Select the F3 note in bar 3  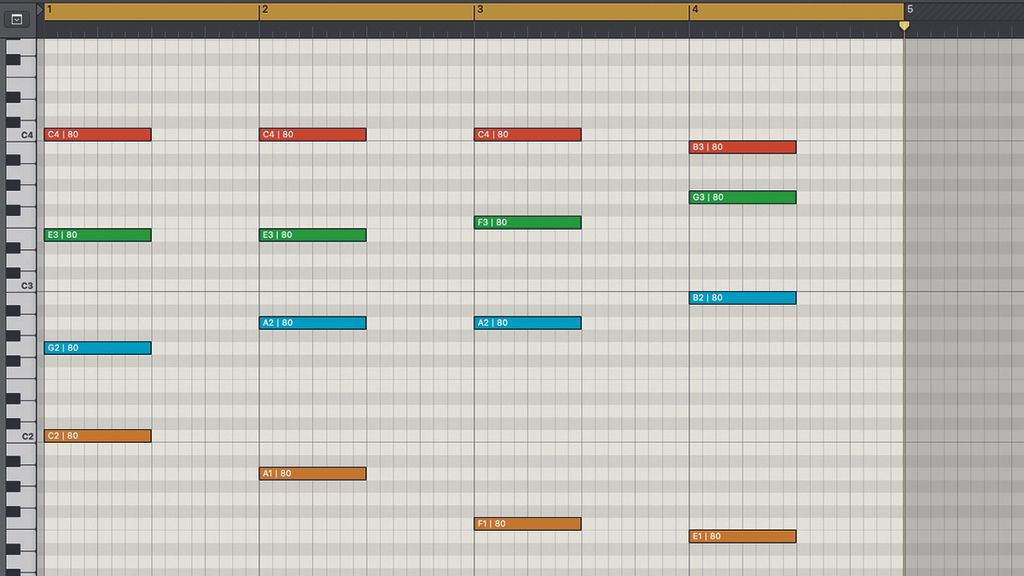coord(527,222)
